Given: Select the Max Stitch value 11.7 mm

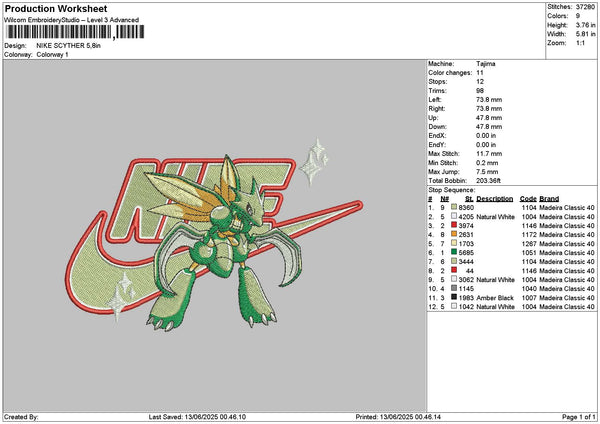Looking at the screenshot, I should click(x=489, y=153).
